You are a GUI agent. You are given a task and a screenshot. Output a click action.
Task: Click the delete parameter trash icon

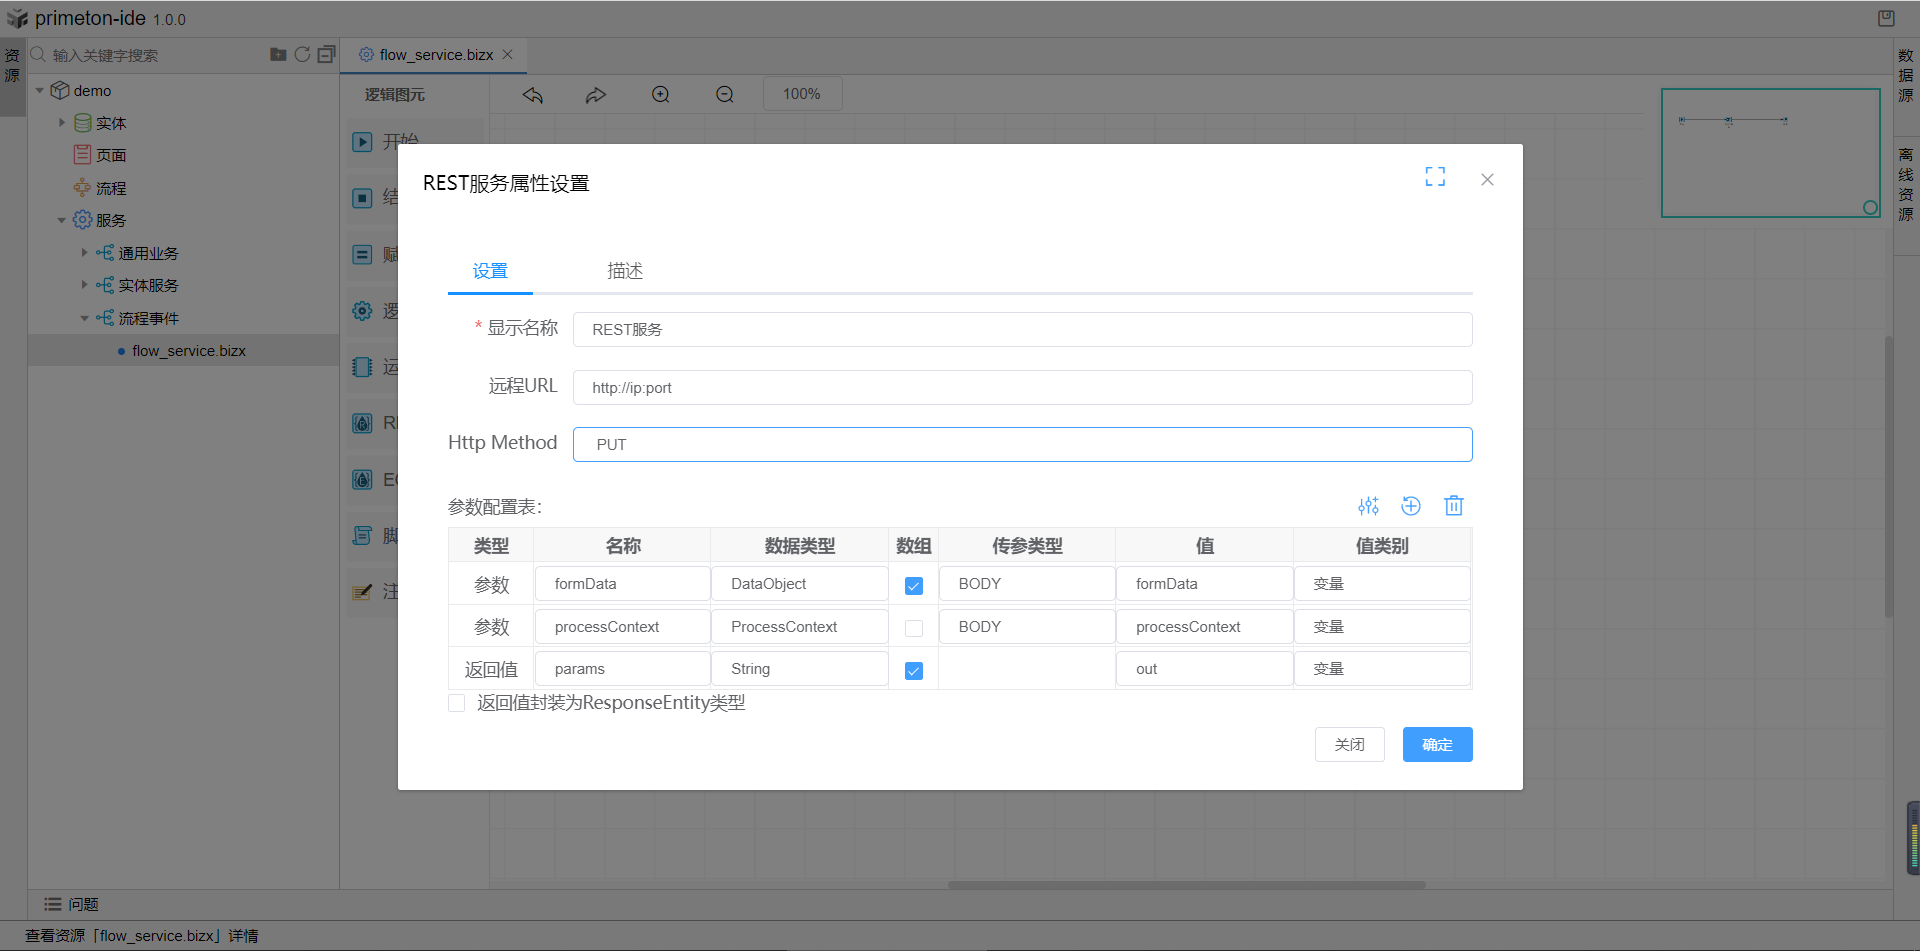1453,506
